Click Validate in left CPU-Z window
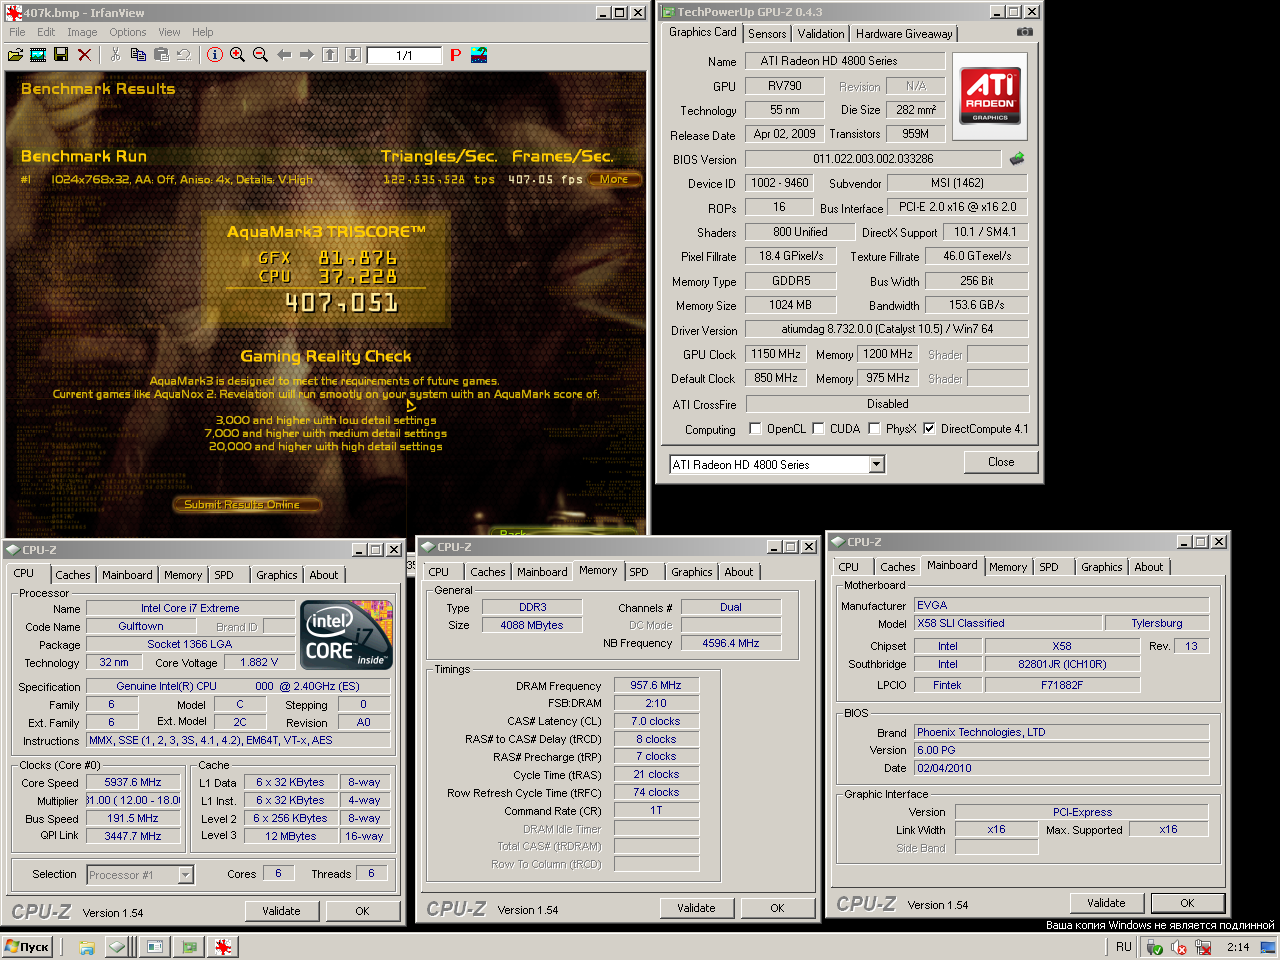Viewport: 1280px width, 960px height. point(281,911)
